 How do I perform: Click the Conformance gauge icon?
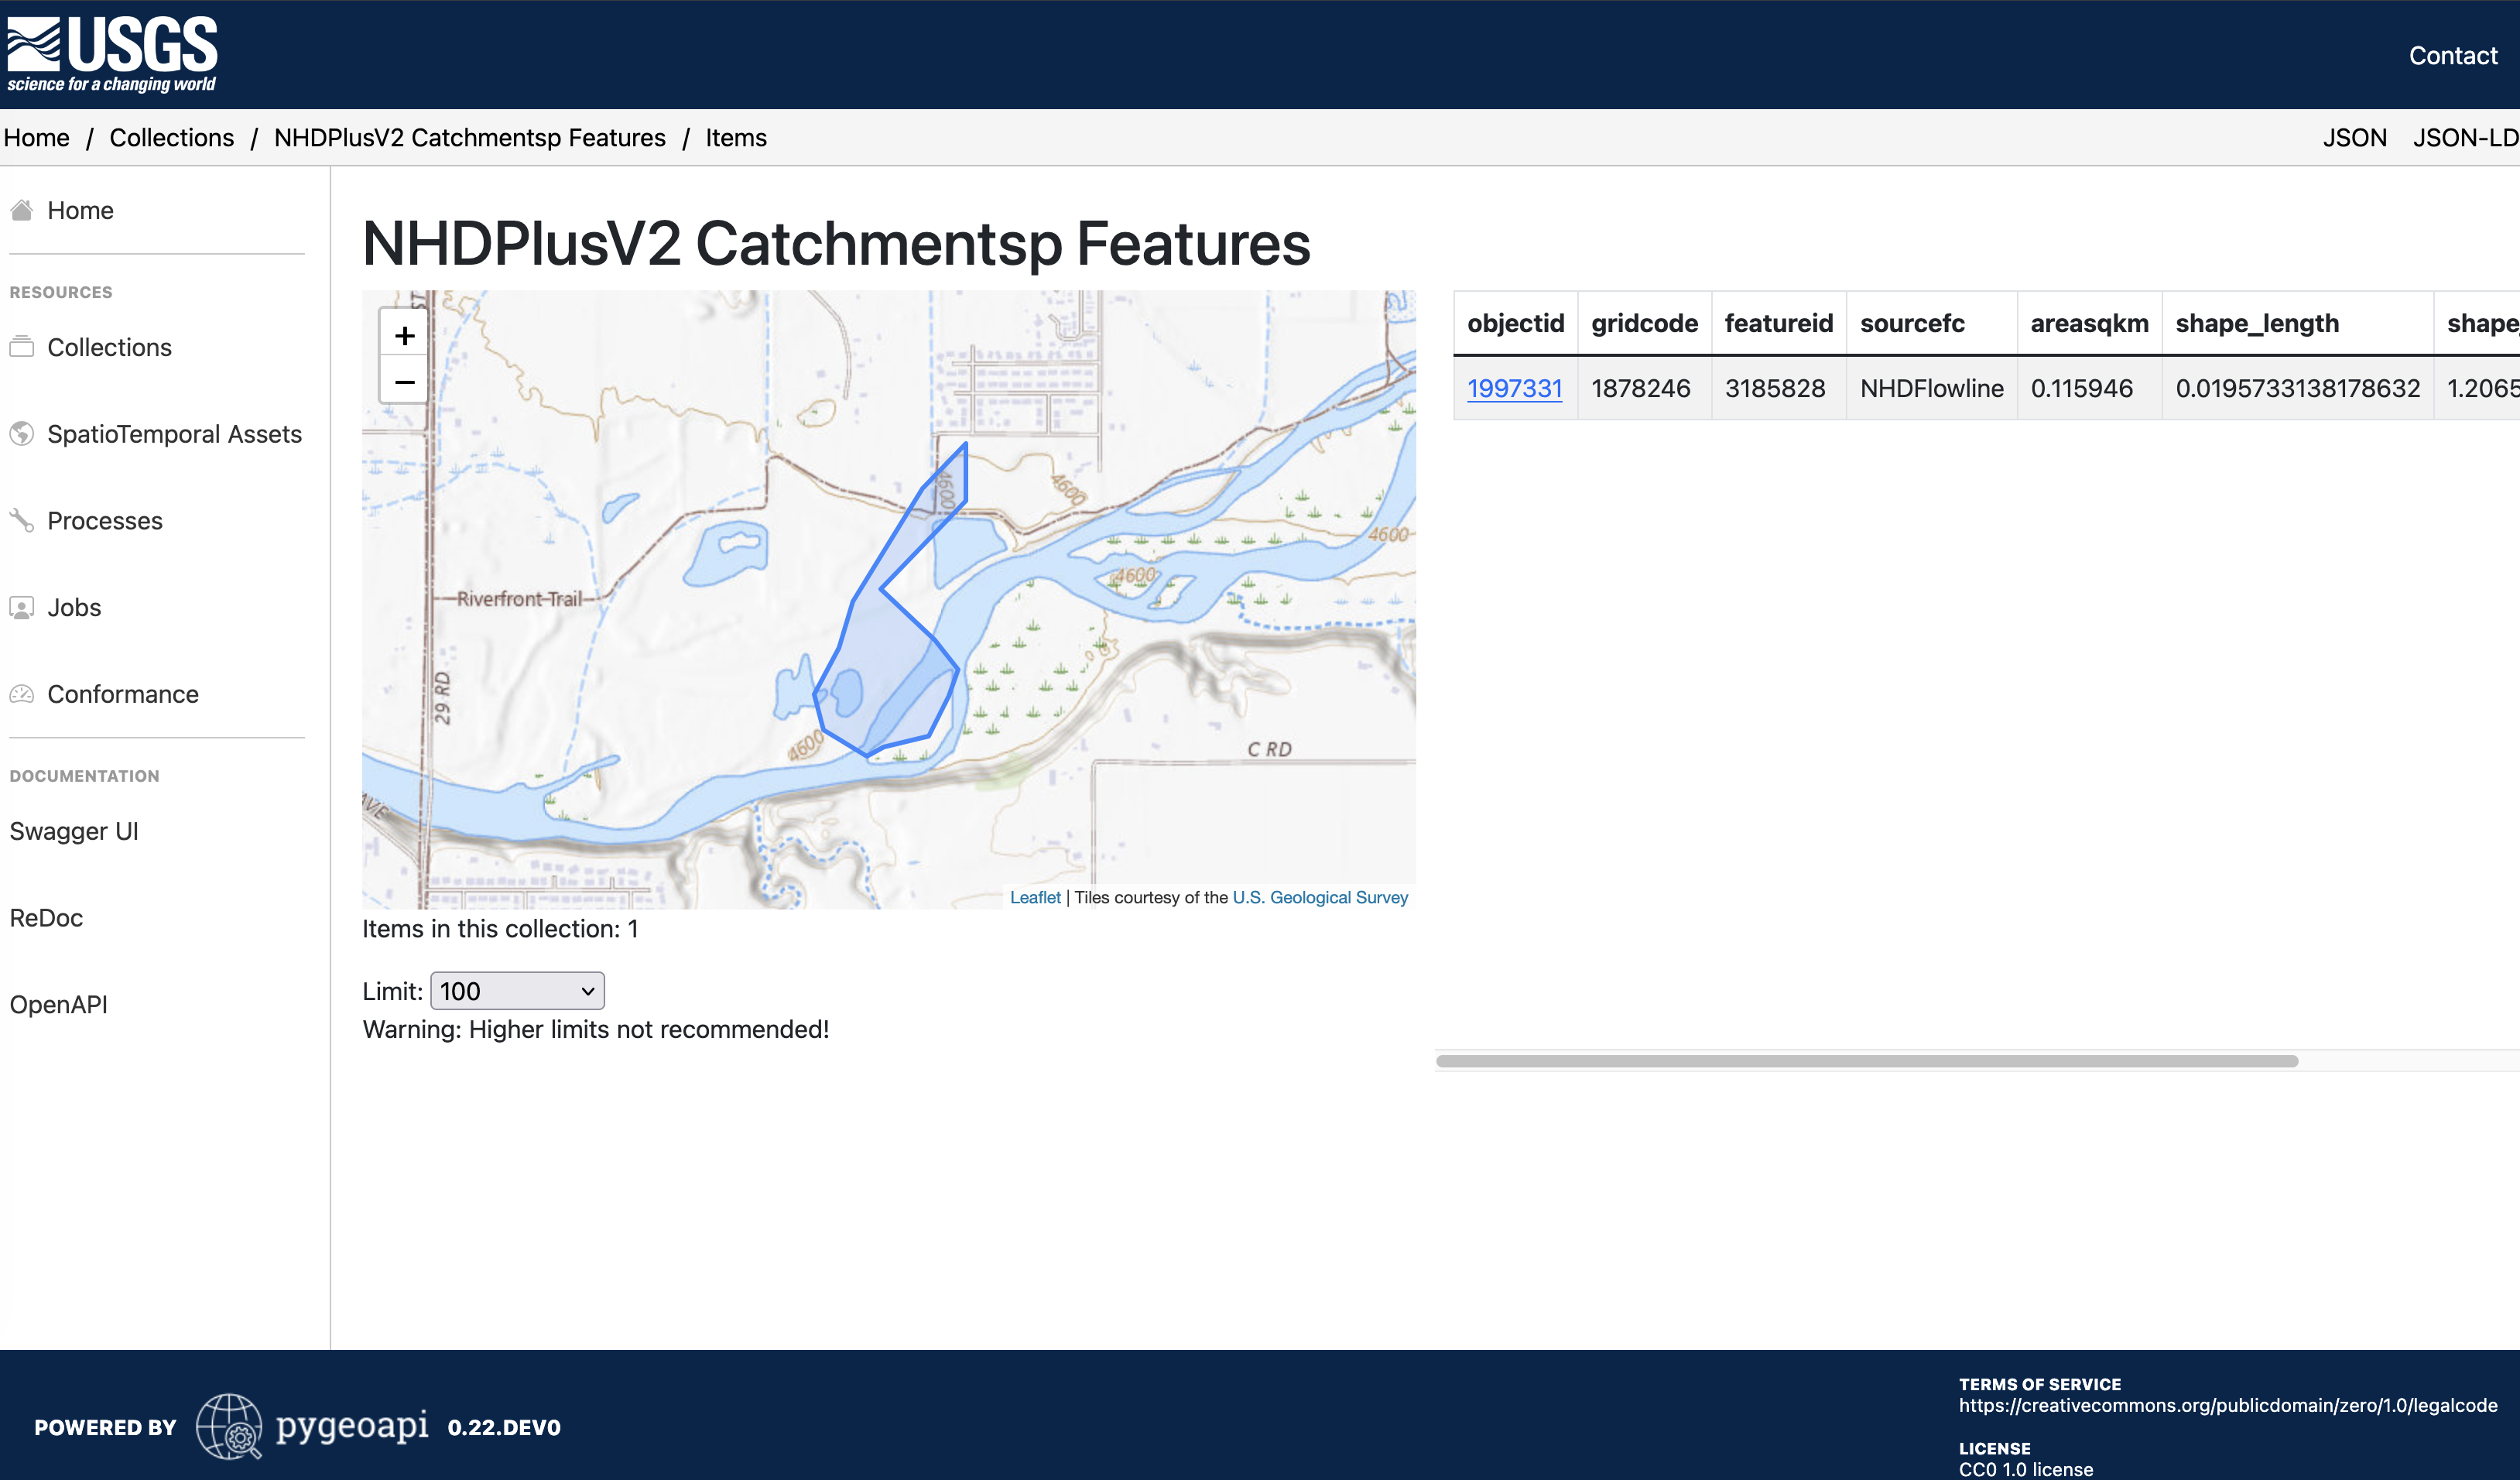click(x=21, y=693)
